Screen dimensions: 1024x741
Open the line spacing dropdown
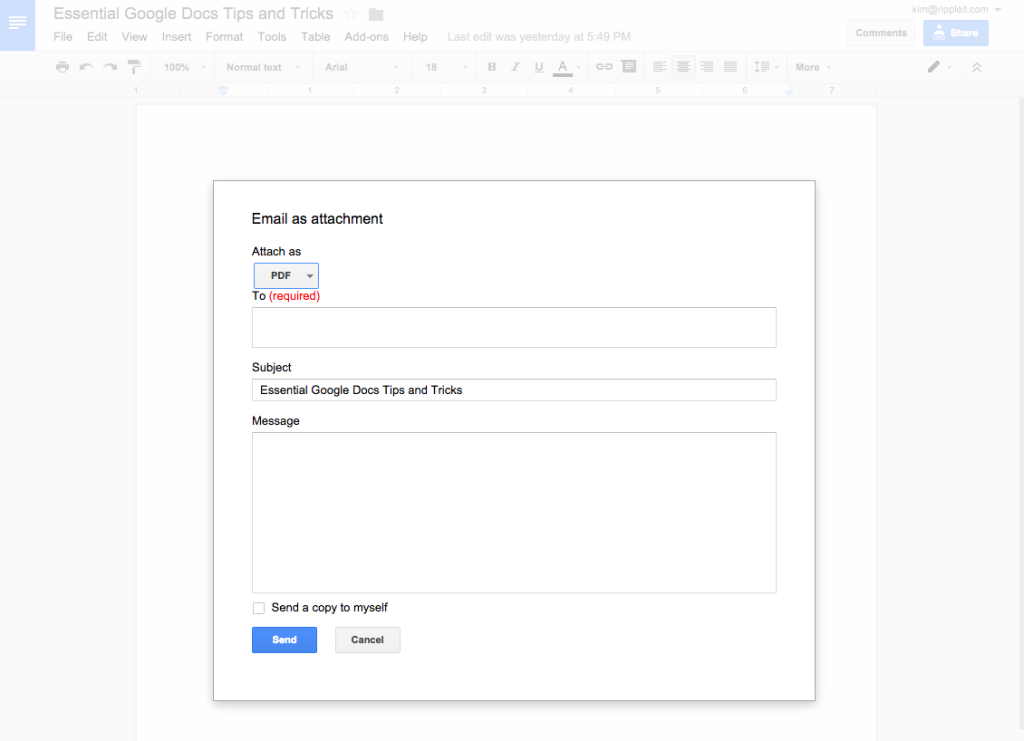point(764,66)
